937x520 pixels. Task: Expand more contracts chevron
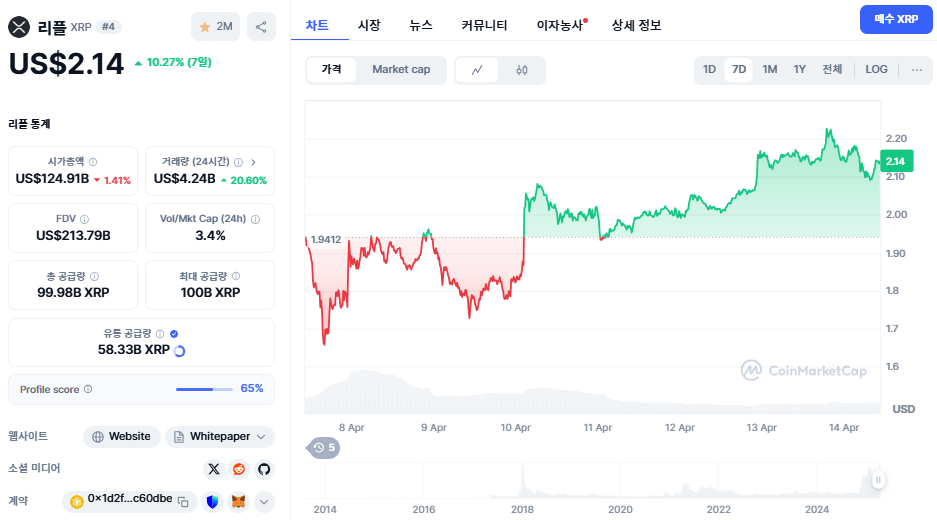point(264,501)
